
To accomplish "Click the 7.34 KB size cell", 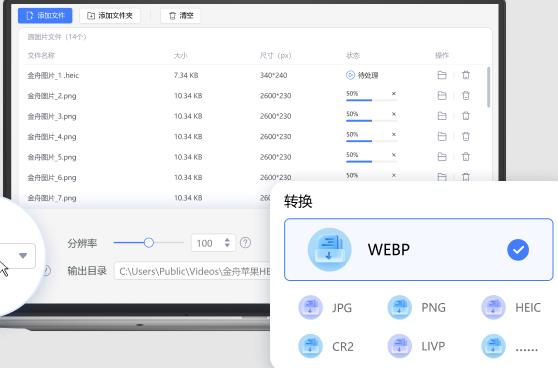I will point(186,75).
